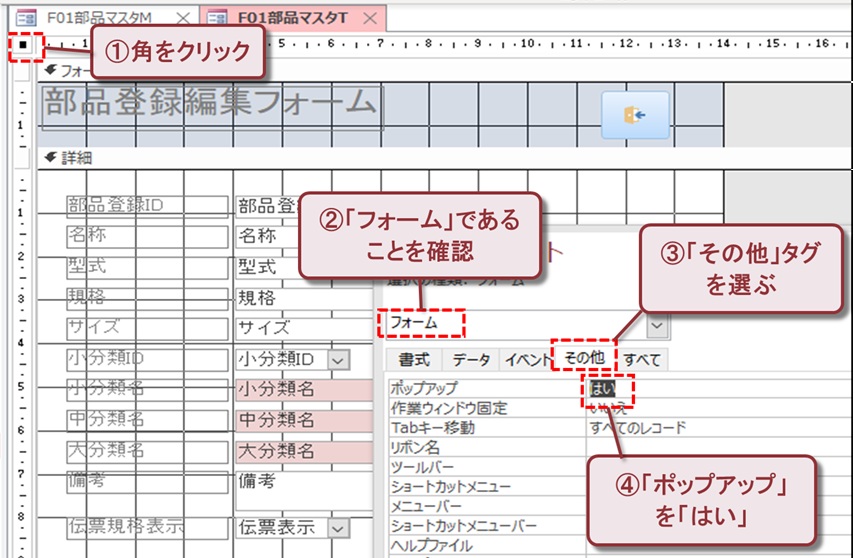This screenshot has width=855, height=558.
Task: Click the form selector square at ruler corner
Action: [21, 44]
